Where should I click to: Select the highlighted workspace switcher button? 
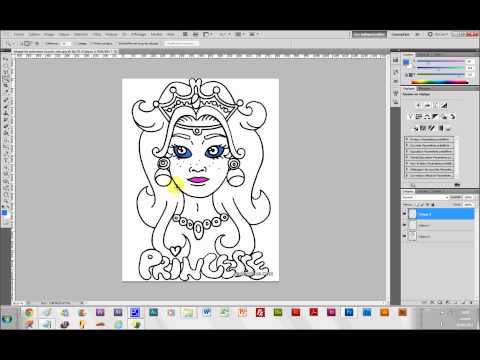coord(370,34)
